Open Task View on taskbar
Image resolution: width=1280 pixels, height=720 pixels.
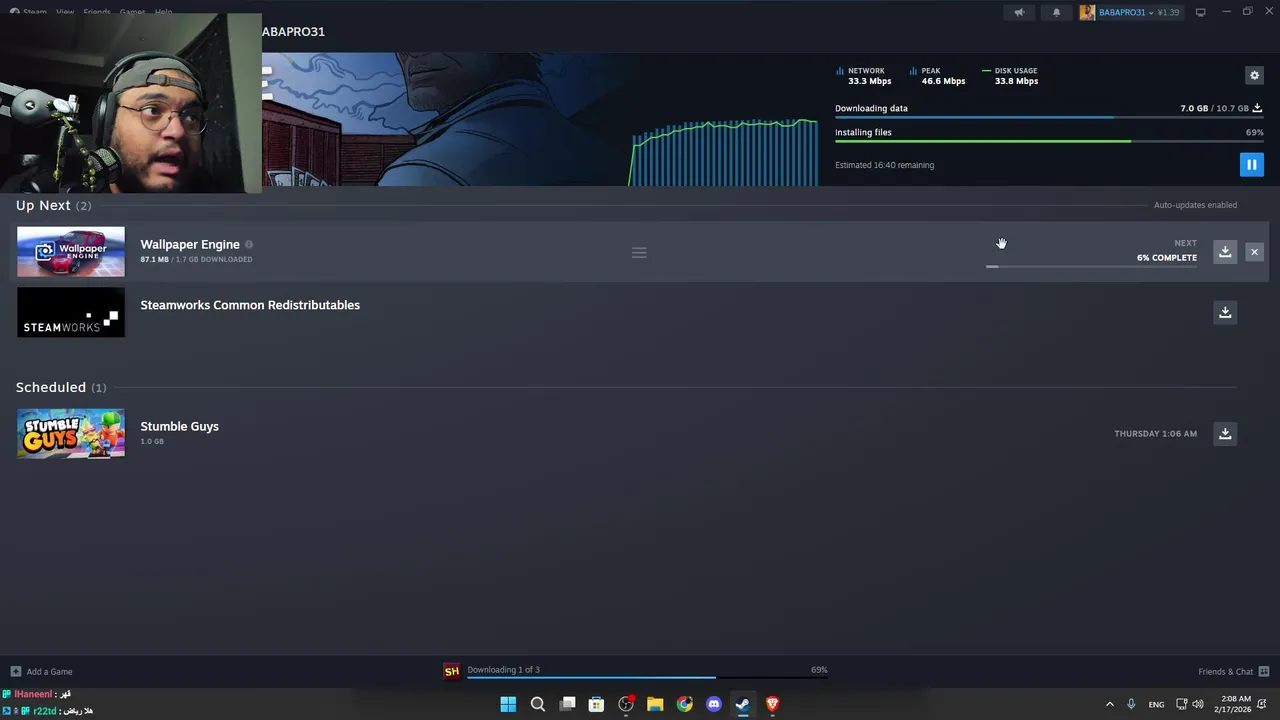pos(567,704)
